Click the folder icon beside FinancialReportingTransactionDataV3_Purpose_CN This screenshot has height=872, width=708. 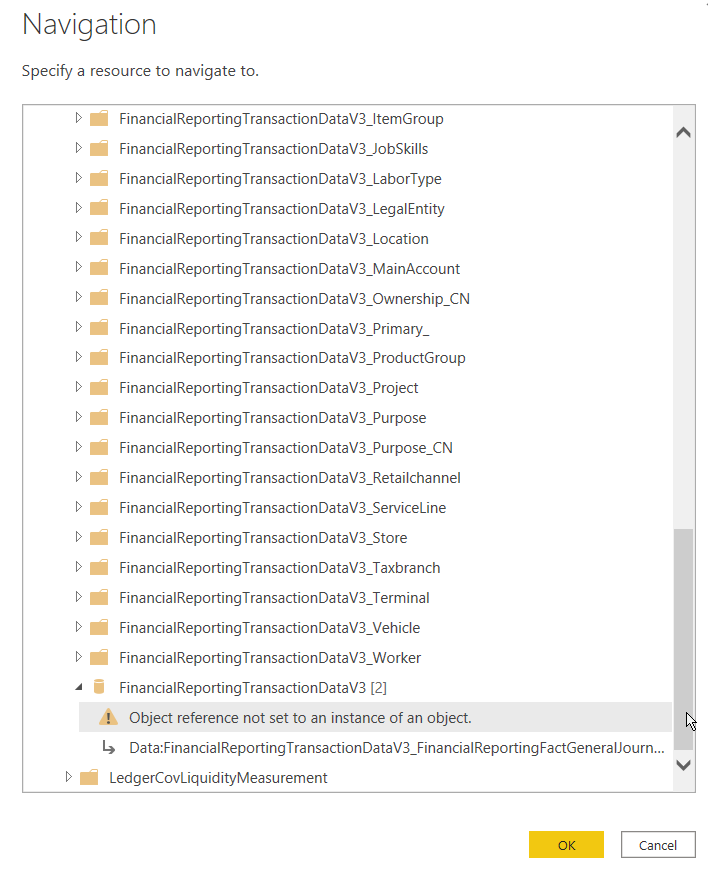tap(99, 448)
